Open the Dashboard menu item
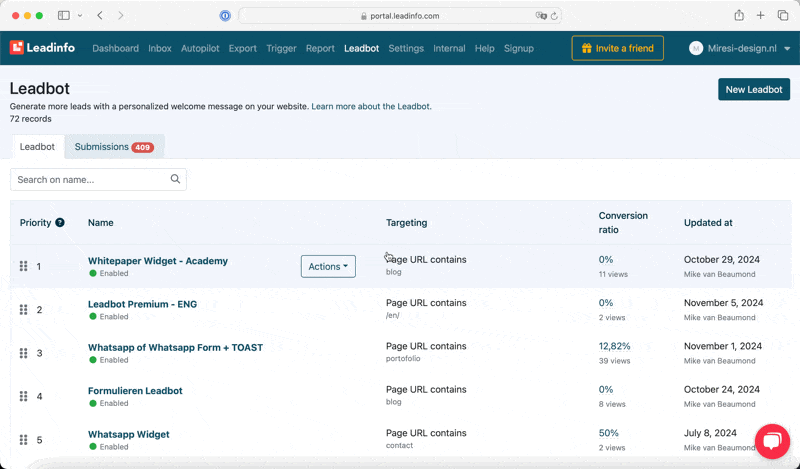The image size is (800, 469). point(115,48)
